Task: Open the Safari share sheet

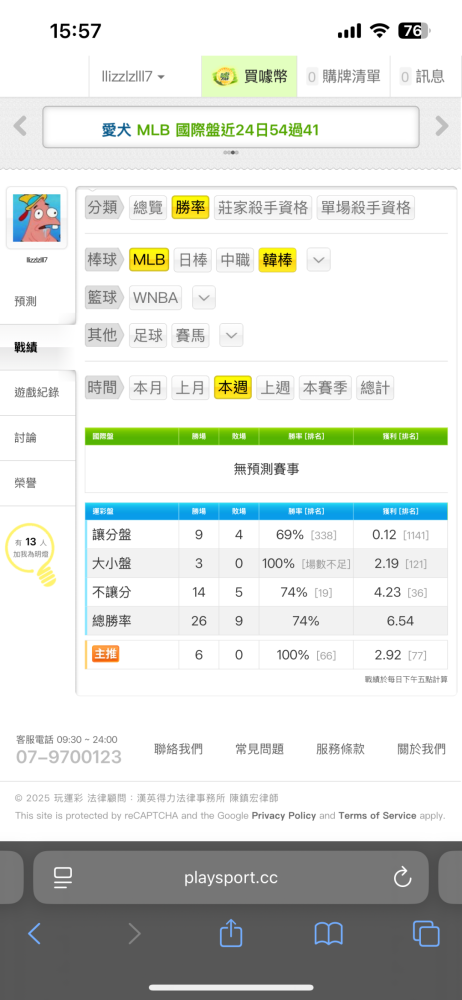Action: 231,932
